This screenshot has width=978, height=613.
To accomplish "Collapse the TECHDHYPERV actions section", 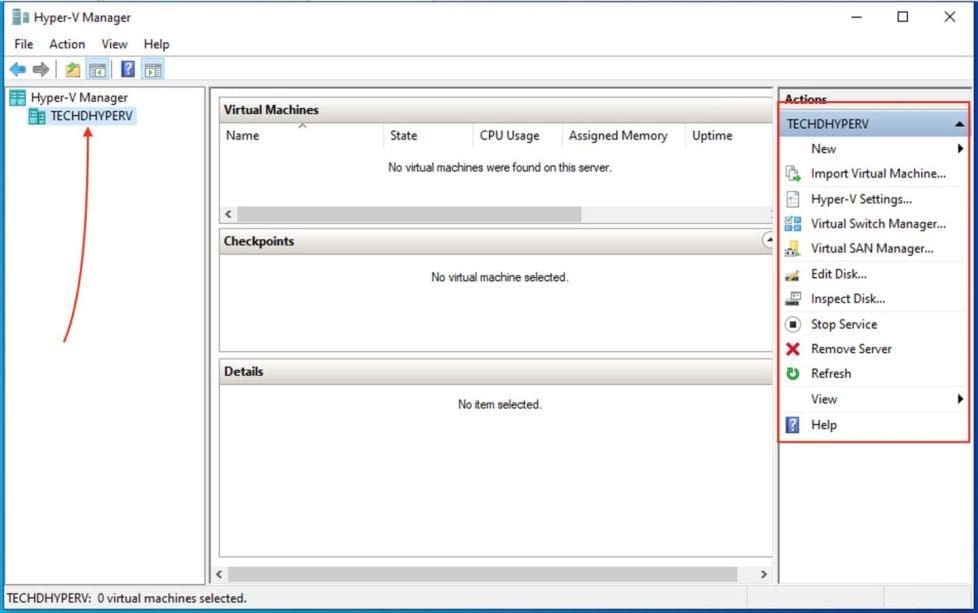I will pyautogui.click(x=959, y=124).
